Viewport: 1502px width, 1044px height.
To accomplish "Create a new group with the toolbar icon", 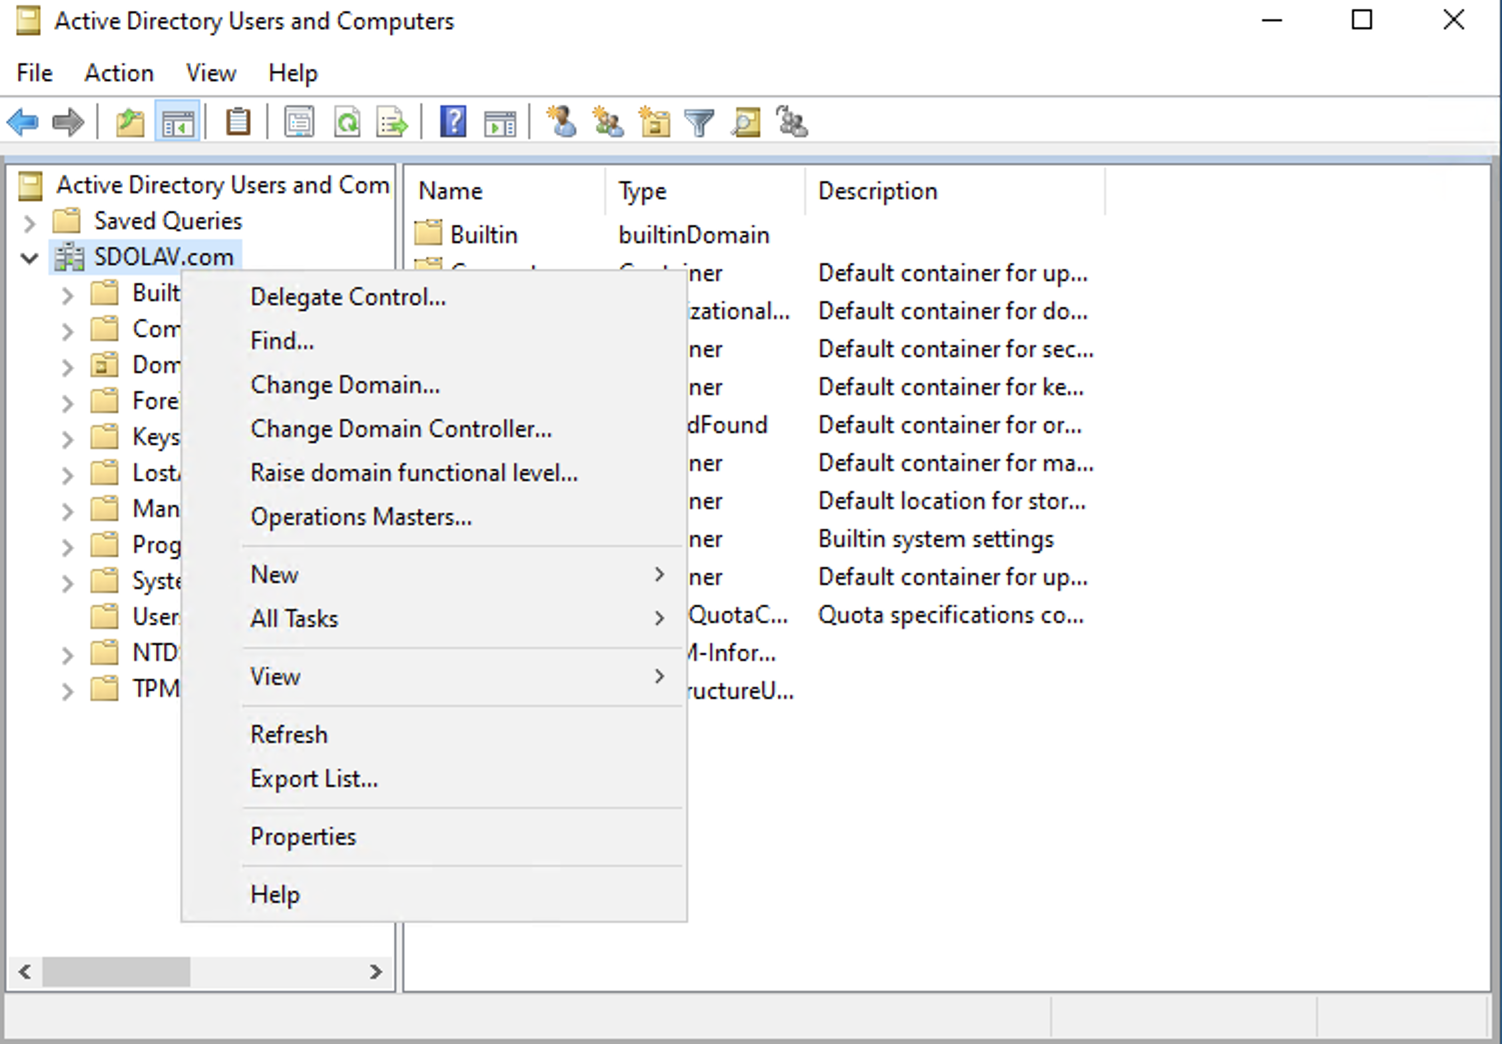I will (x=608, y=123).
